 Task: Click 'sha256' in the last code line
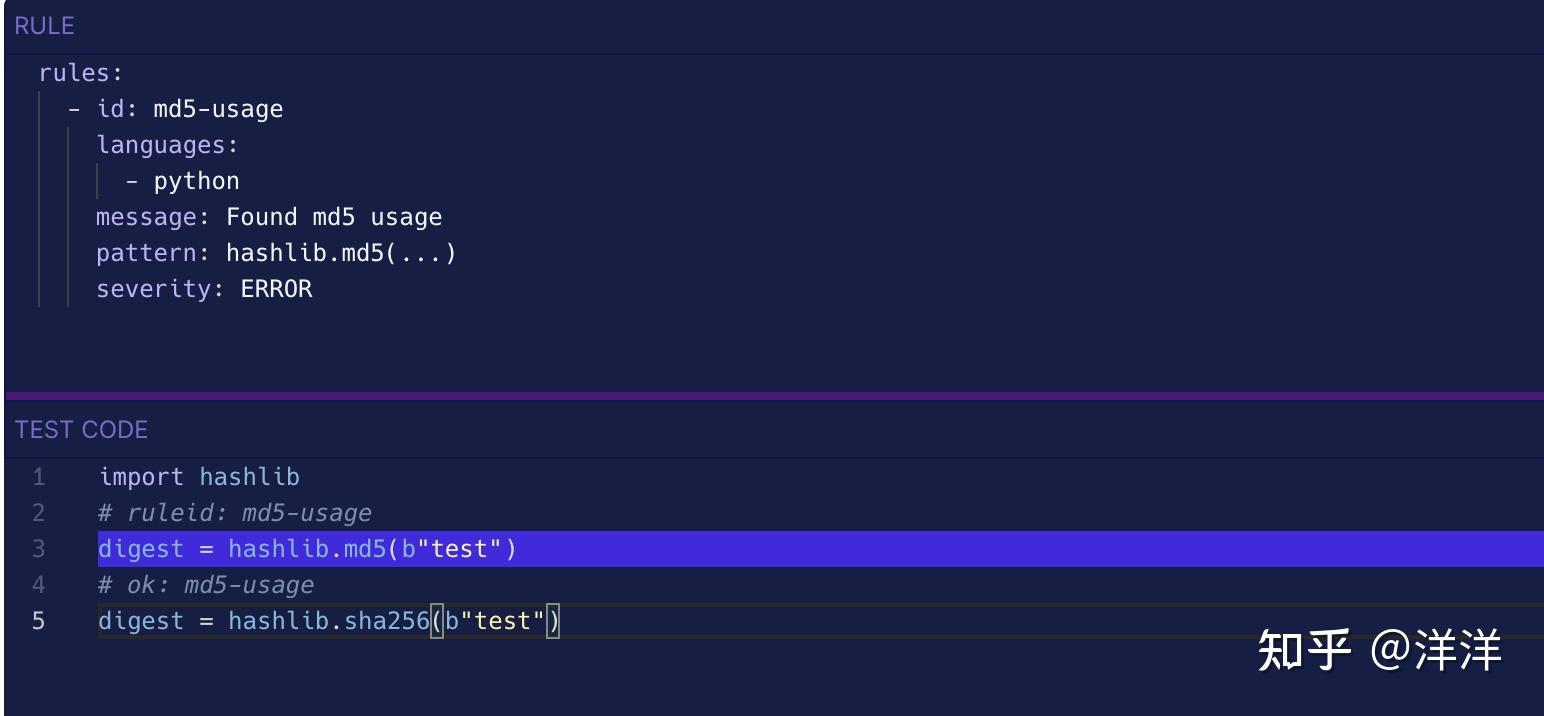coord(386,621)
